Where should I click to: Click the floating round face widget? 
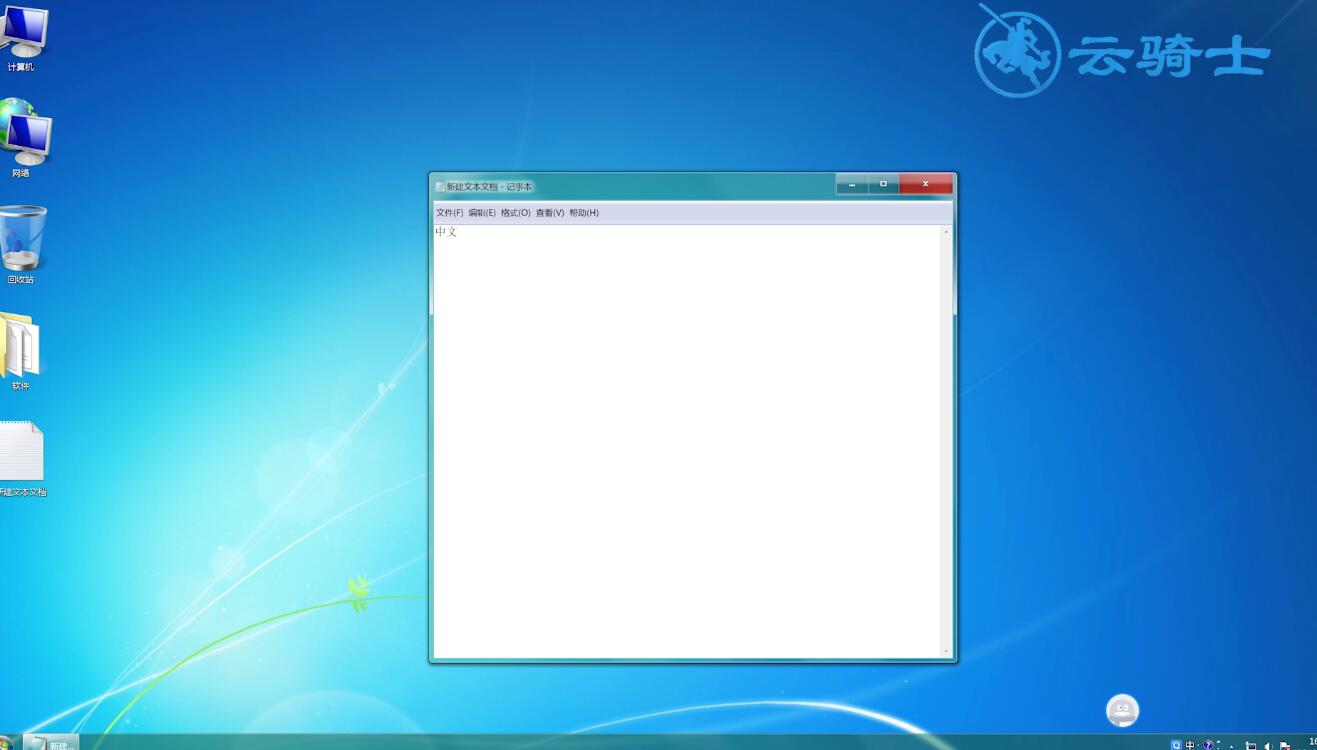tap(1123, 711)
